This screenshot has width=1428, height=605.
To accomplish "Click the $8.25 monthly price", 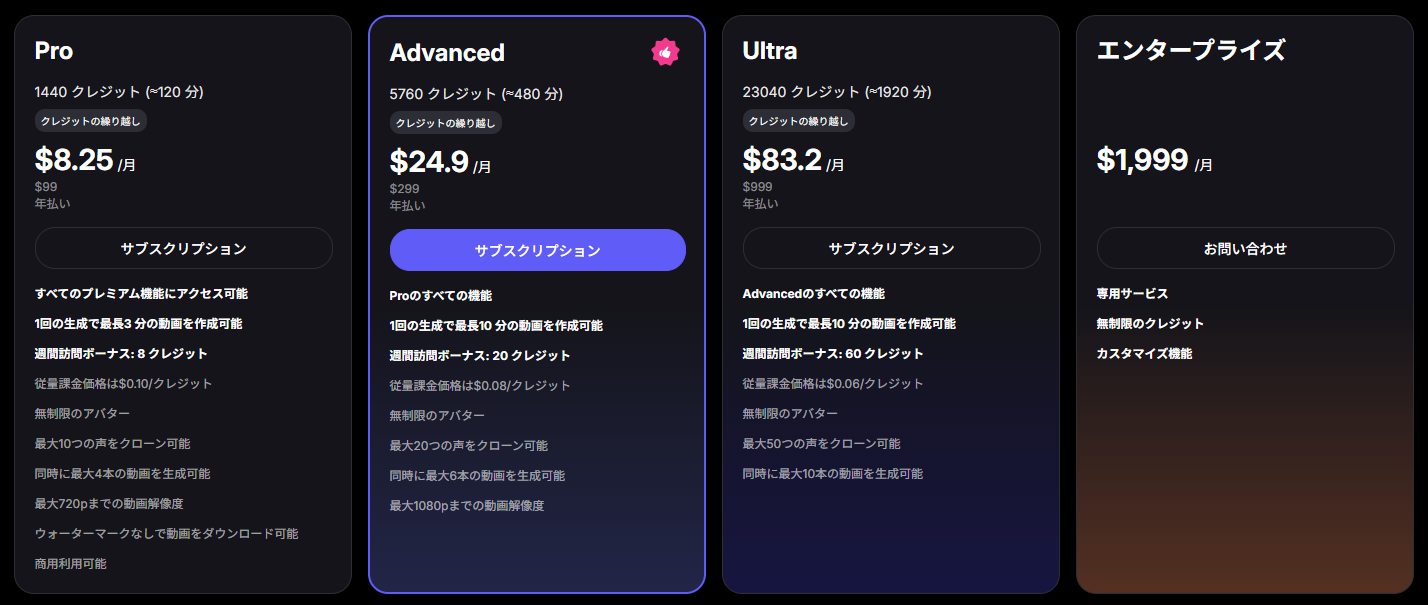I will point(74,160).
